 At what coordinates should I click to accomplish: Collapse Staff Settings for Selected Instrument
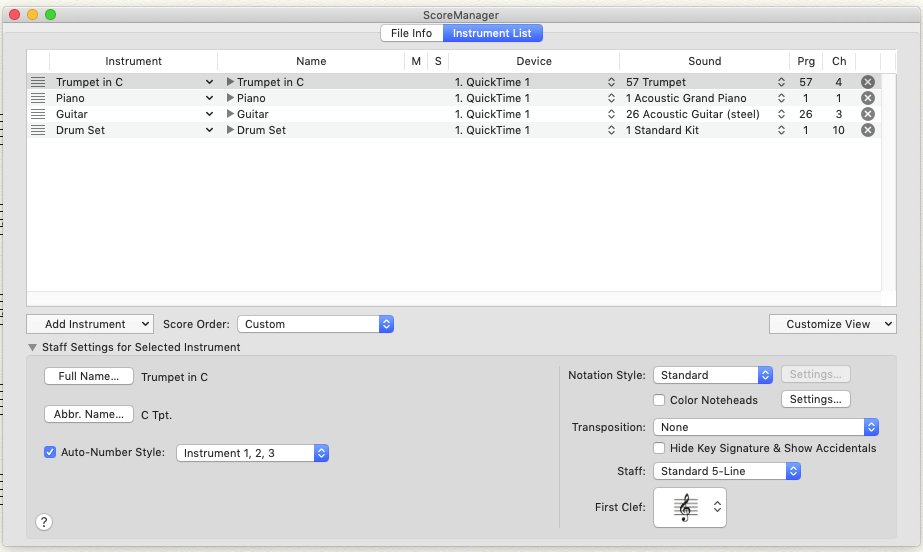point(32,347)
